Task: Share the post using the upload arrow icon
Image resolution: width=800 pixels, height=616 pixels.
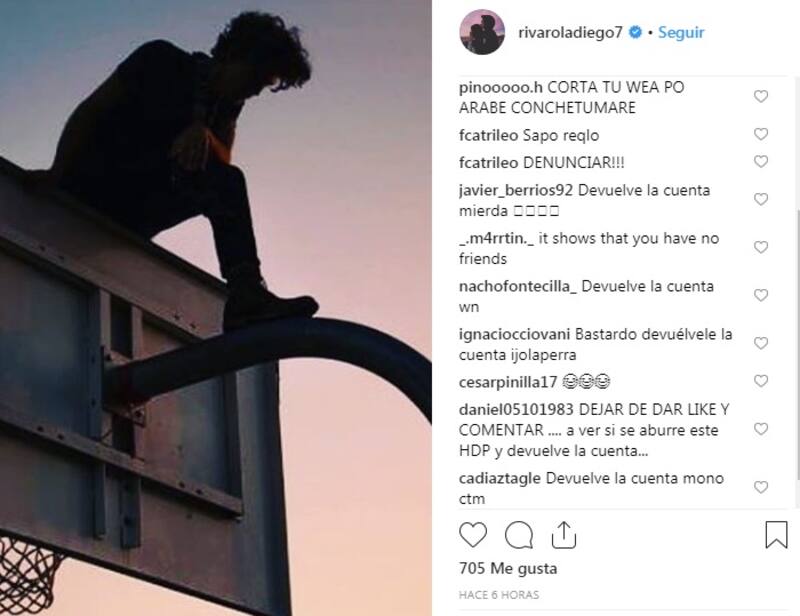Action: (564, 534)
